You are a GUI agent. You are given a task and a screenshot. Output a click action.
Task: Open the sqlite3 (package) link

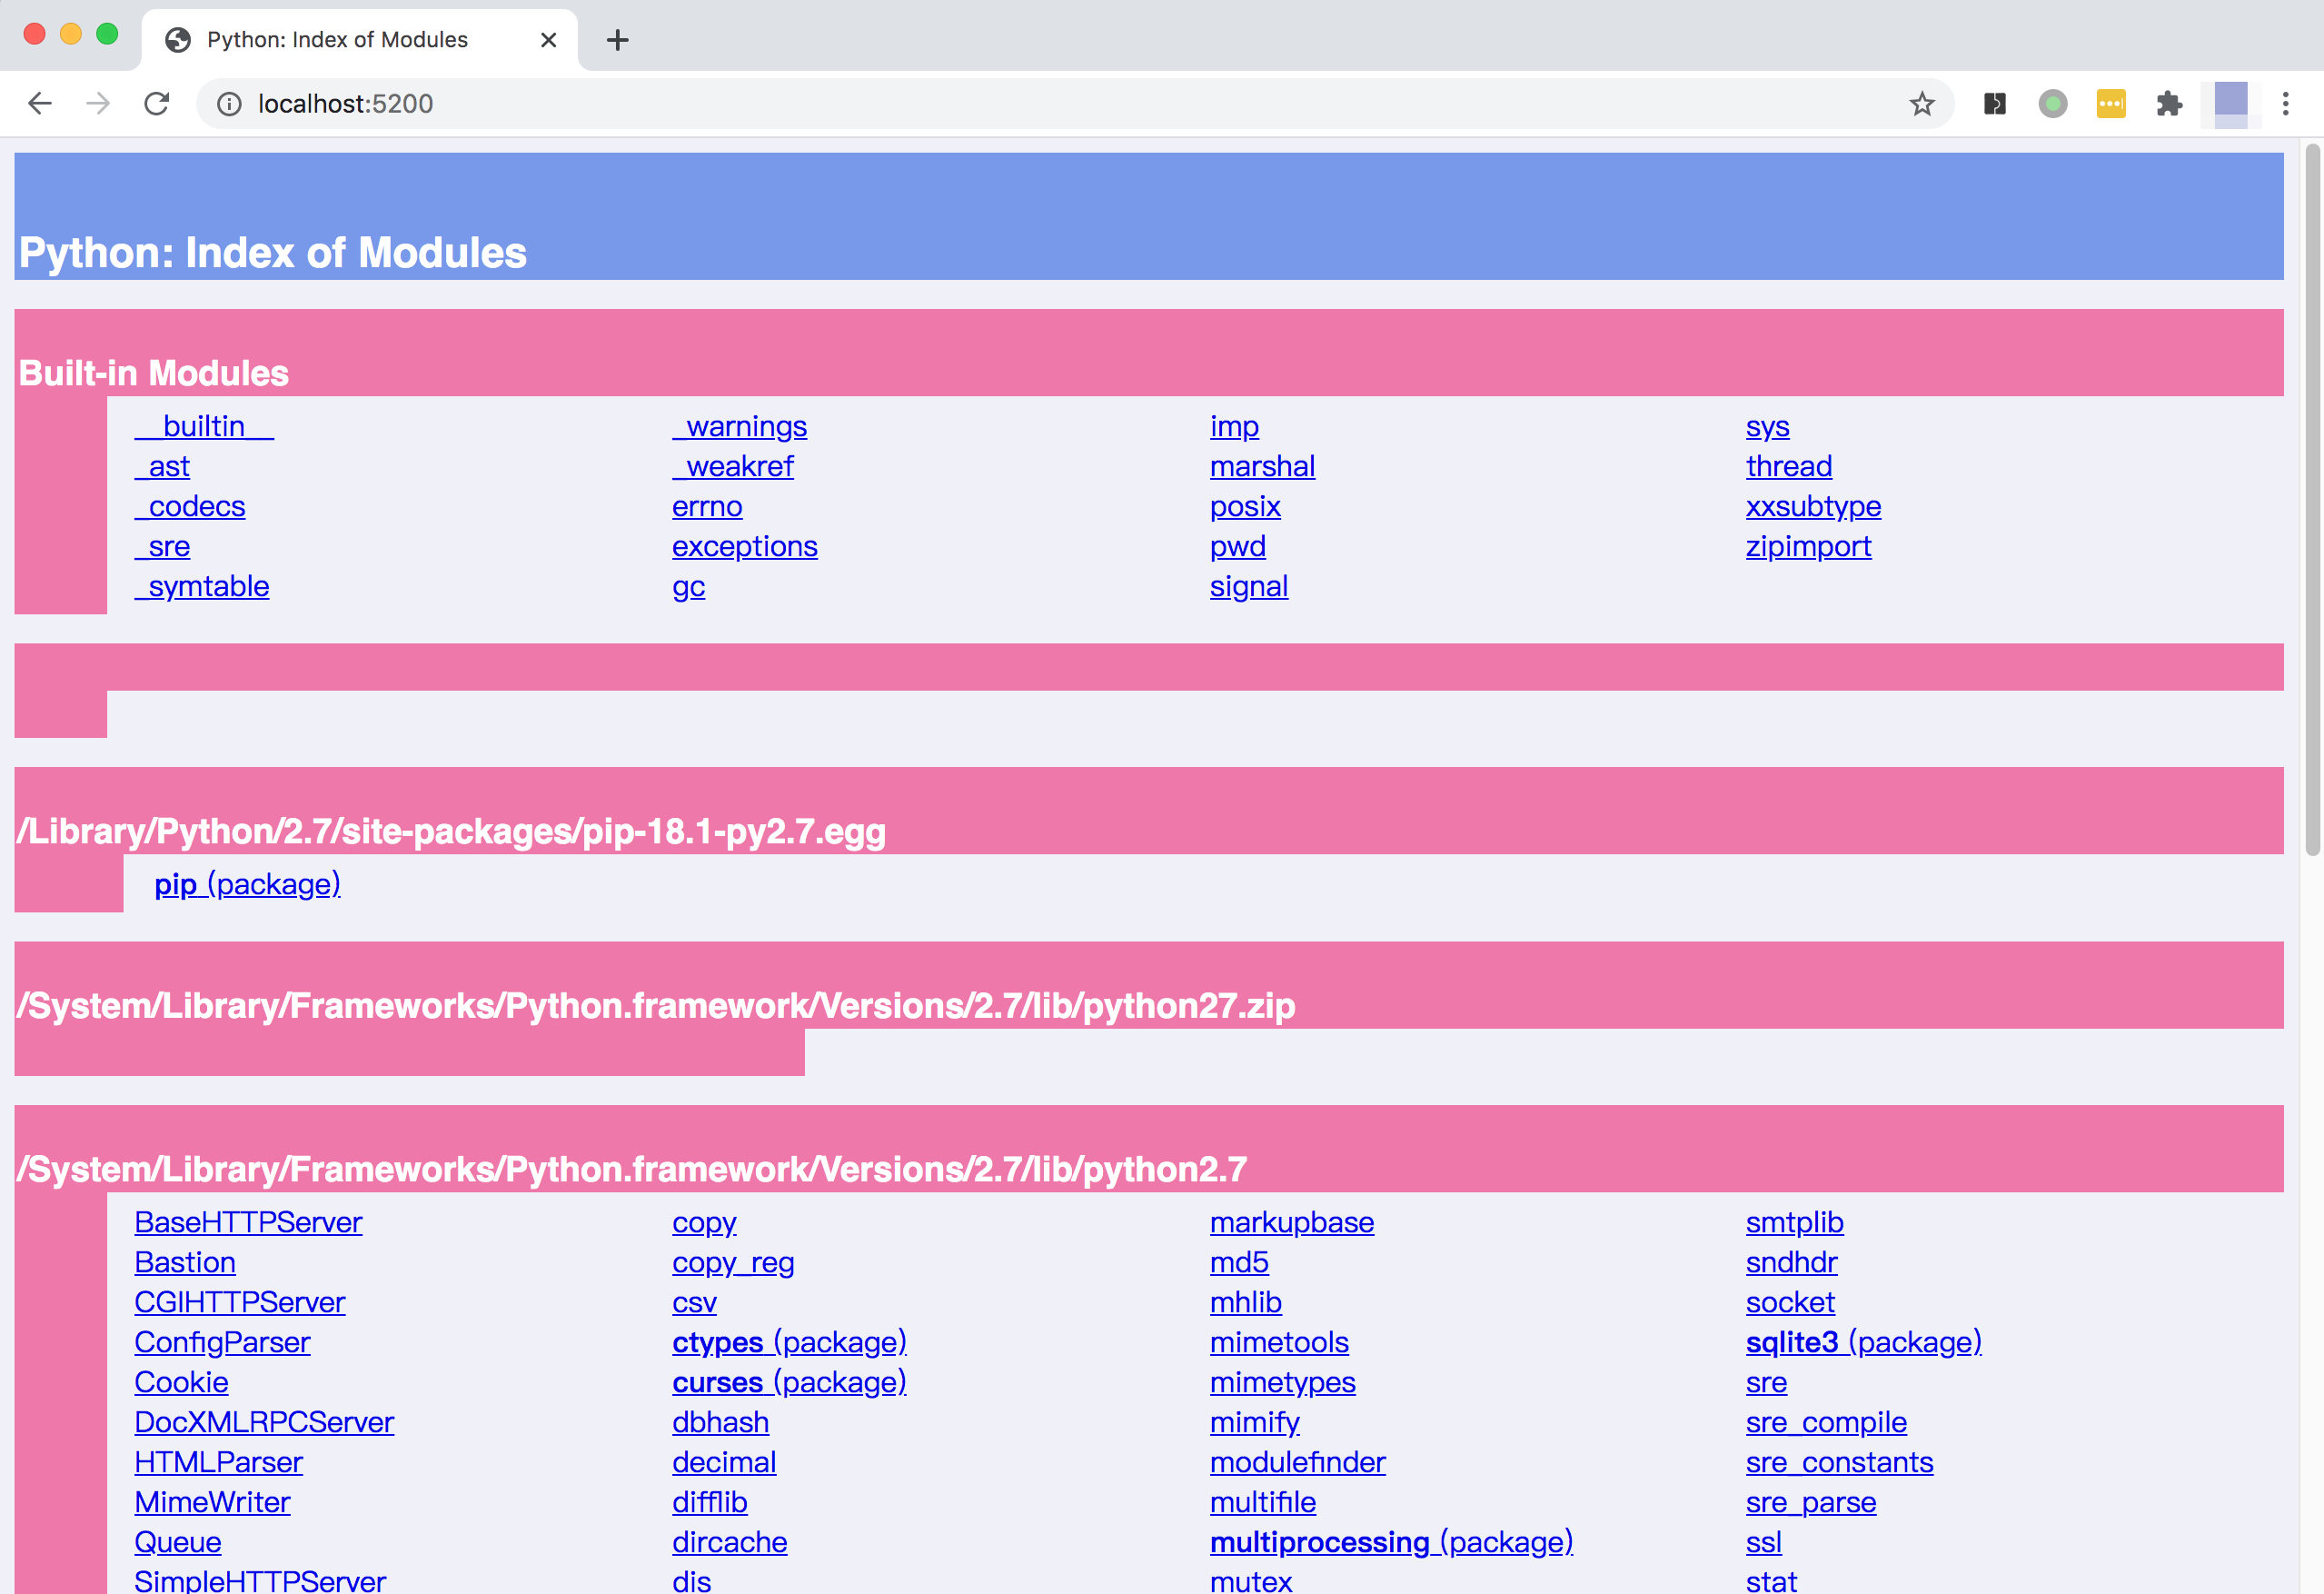point(1863,1342)
